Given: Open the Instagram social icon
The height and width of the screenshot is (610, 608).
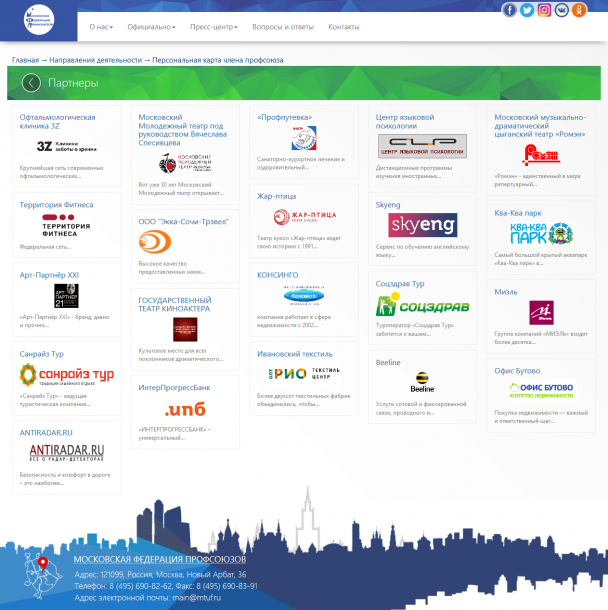Looking at the screenshot, I should [x=544, y=10].
